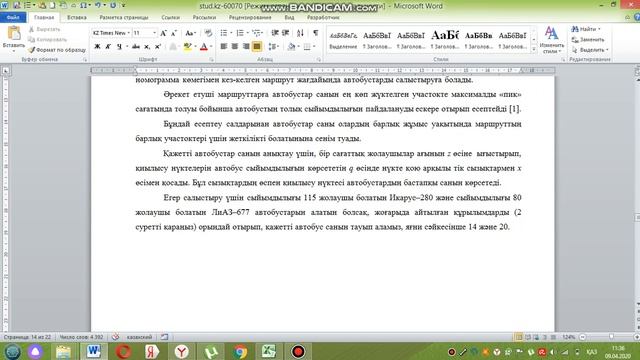Image resolution: width=640 pixels, height=360 pixels.
Task: Toggle strikethrough formatting
Action: (x=136, y=47)
